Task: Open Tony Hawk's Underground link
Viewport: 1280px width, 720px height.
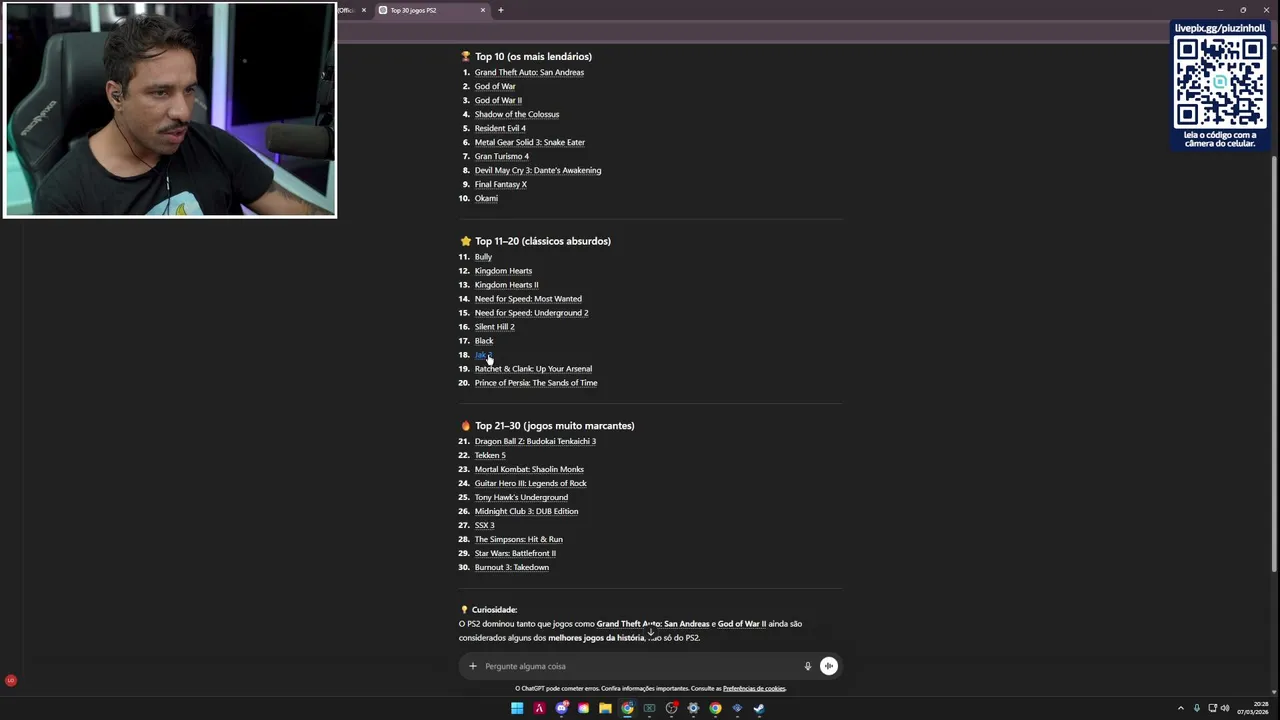Action: point(521,497)
